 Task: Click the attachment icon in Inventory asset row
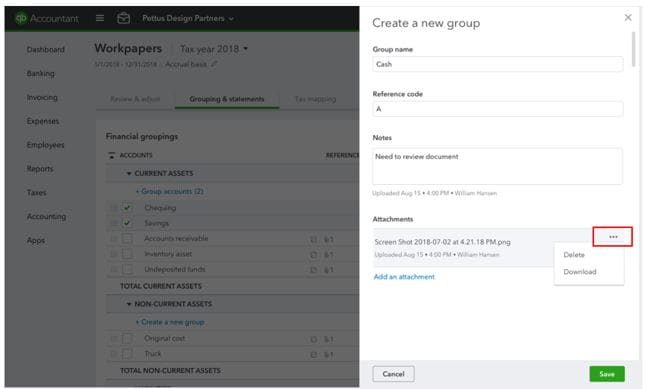pos(328,255)
